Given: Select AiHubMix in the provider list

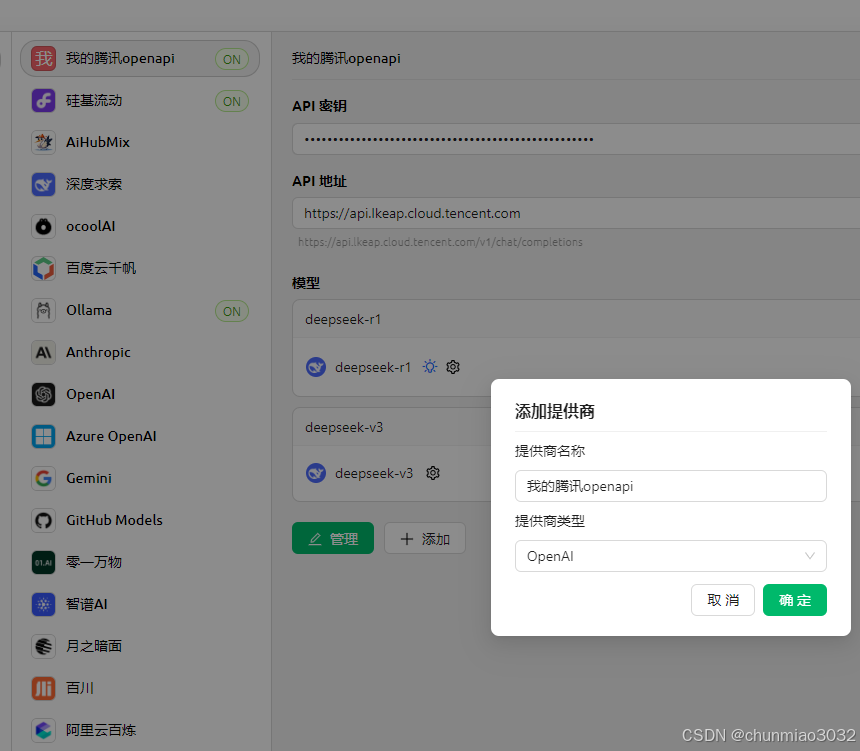Looking at the screenshot, I should click(x=140, y=142).
